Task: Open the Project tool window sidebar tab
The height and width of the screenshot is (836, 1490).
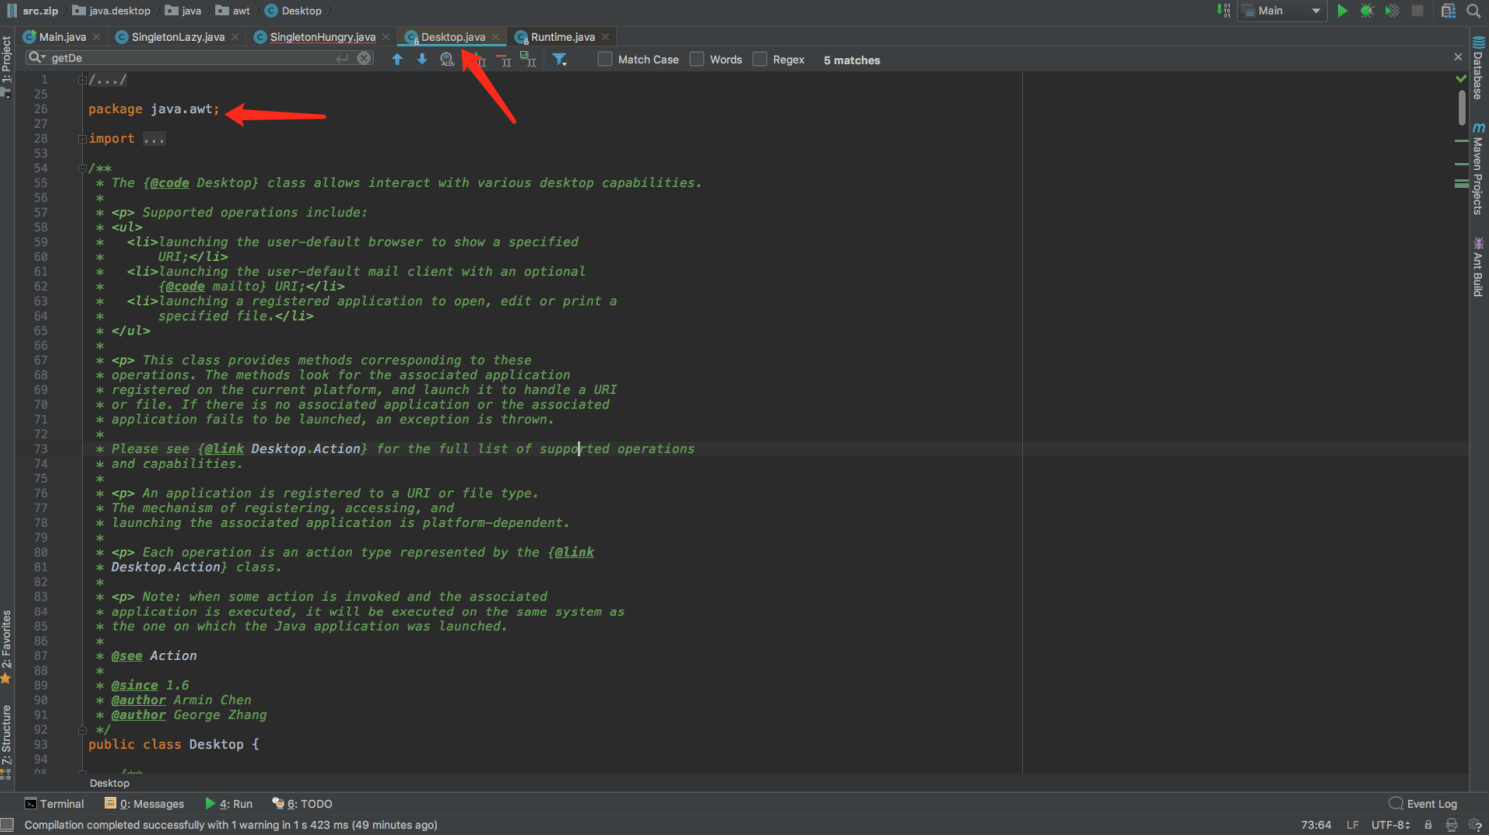Action: pos(6,66)
